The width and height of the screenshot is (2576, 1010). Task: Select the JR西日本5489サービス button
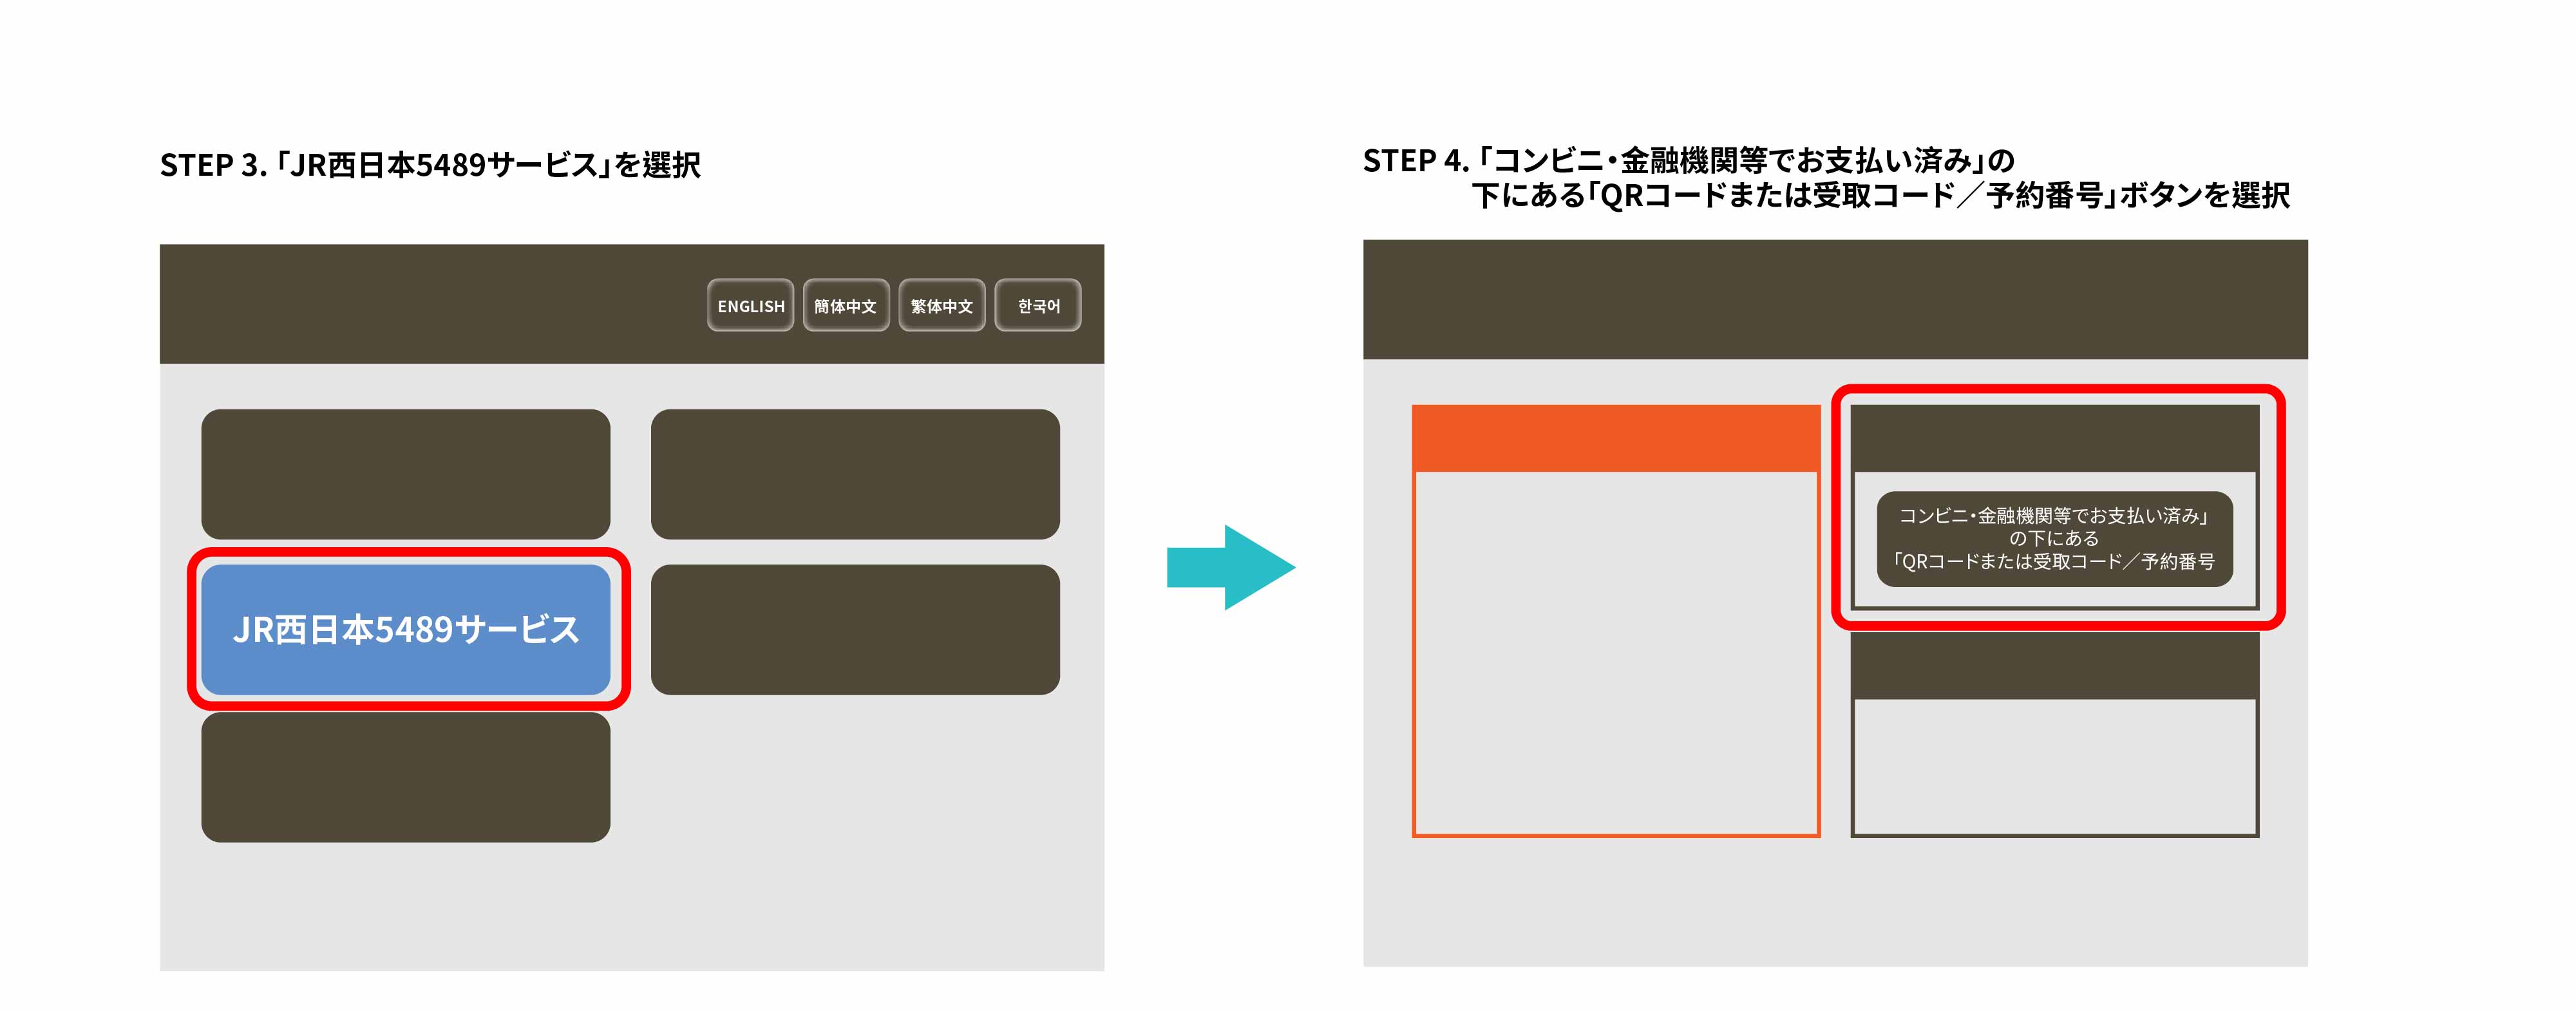[405, 629]
